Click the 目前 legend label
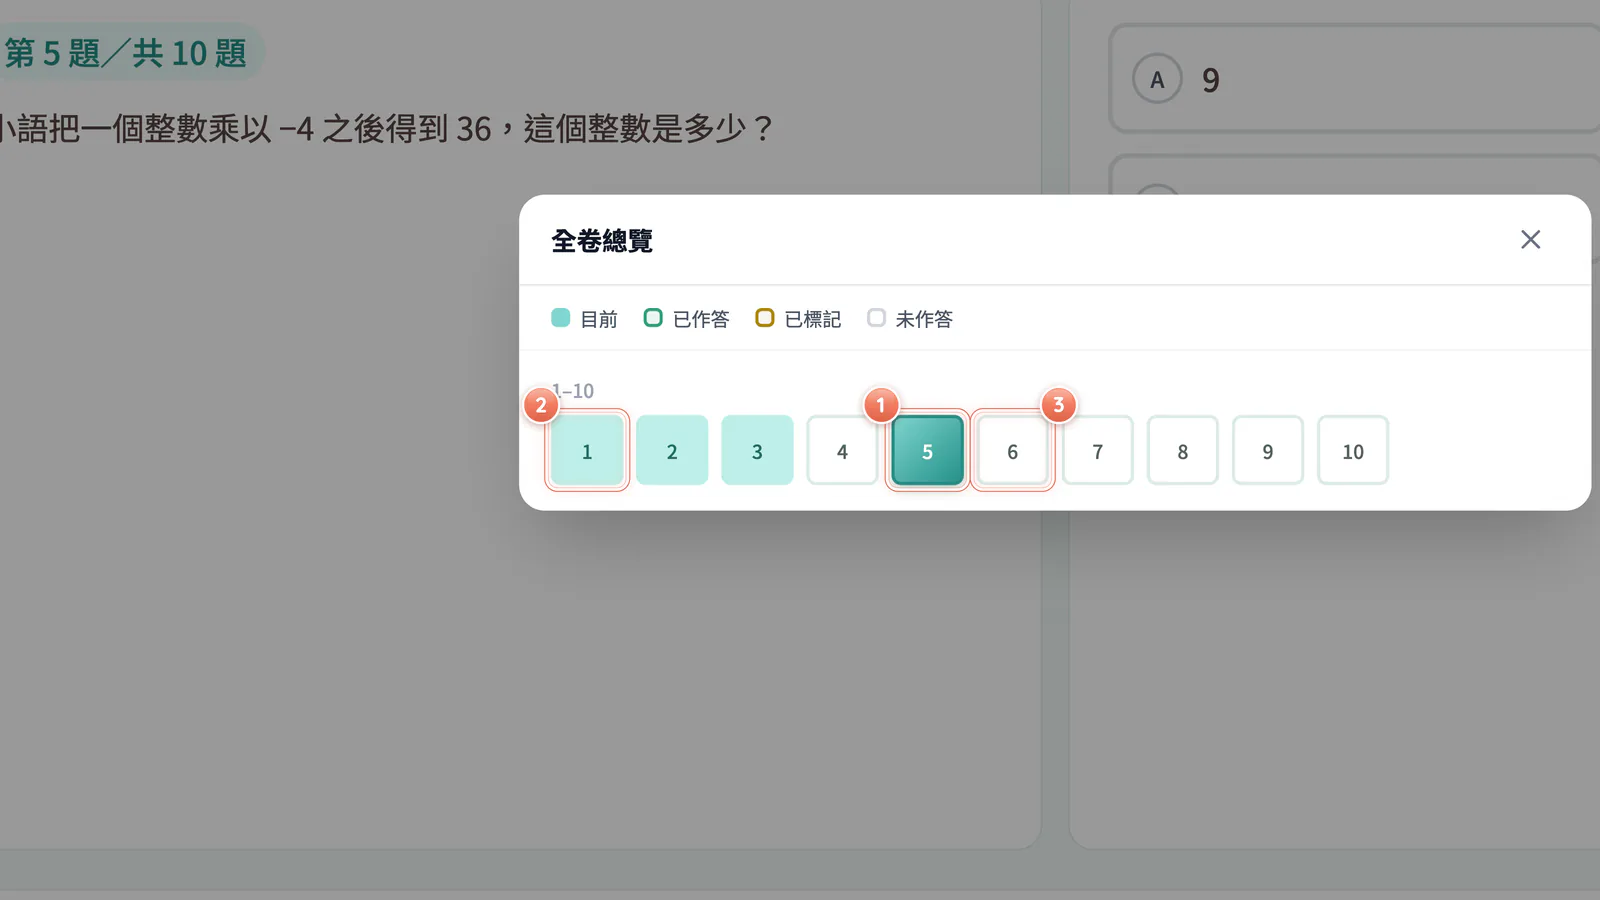The width and height of the screenshot is (1600, 900). click(x=599, y=319)
